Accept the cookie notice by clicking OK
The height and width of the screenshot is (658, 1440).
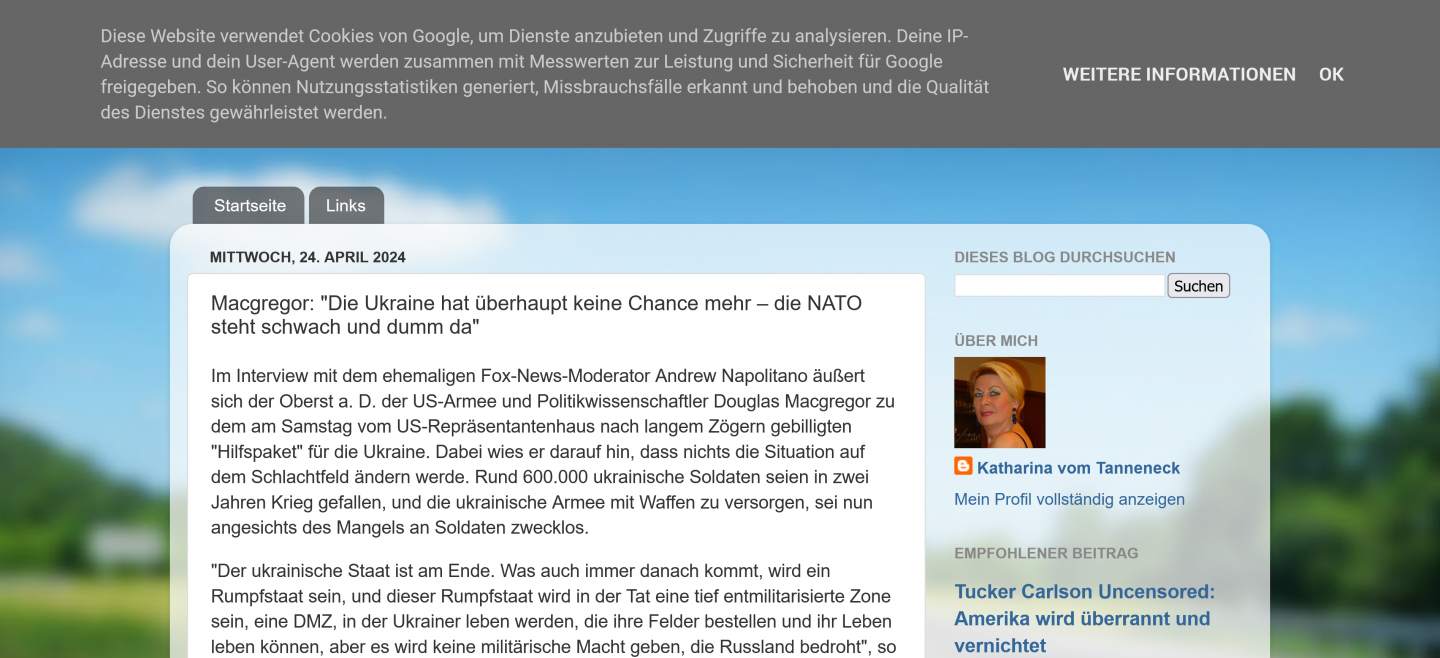1331,74
